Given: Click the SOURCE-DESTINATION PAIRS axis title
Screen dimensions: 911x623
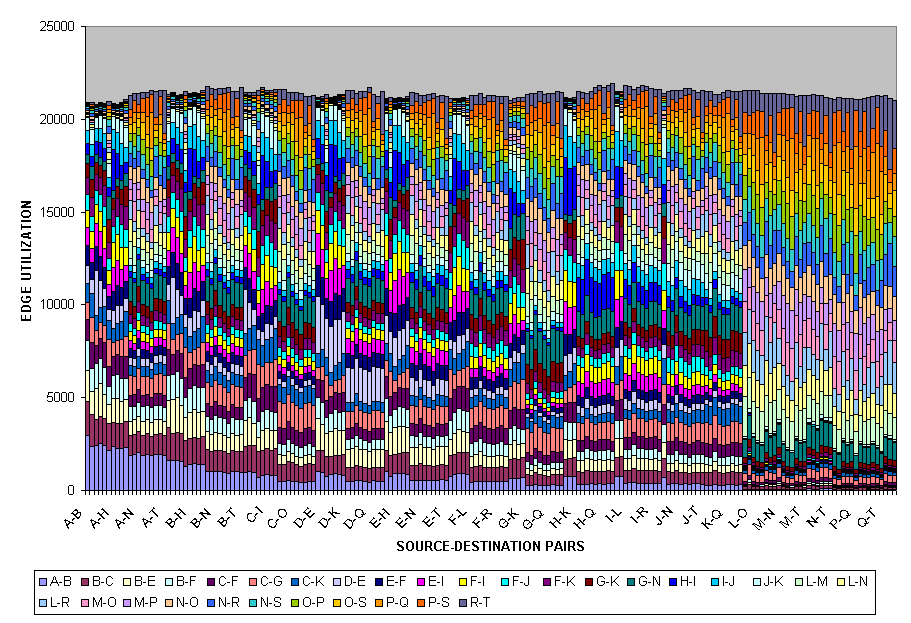Looking at the screenshot, I should tap(490, 546).
